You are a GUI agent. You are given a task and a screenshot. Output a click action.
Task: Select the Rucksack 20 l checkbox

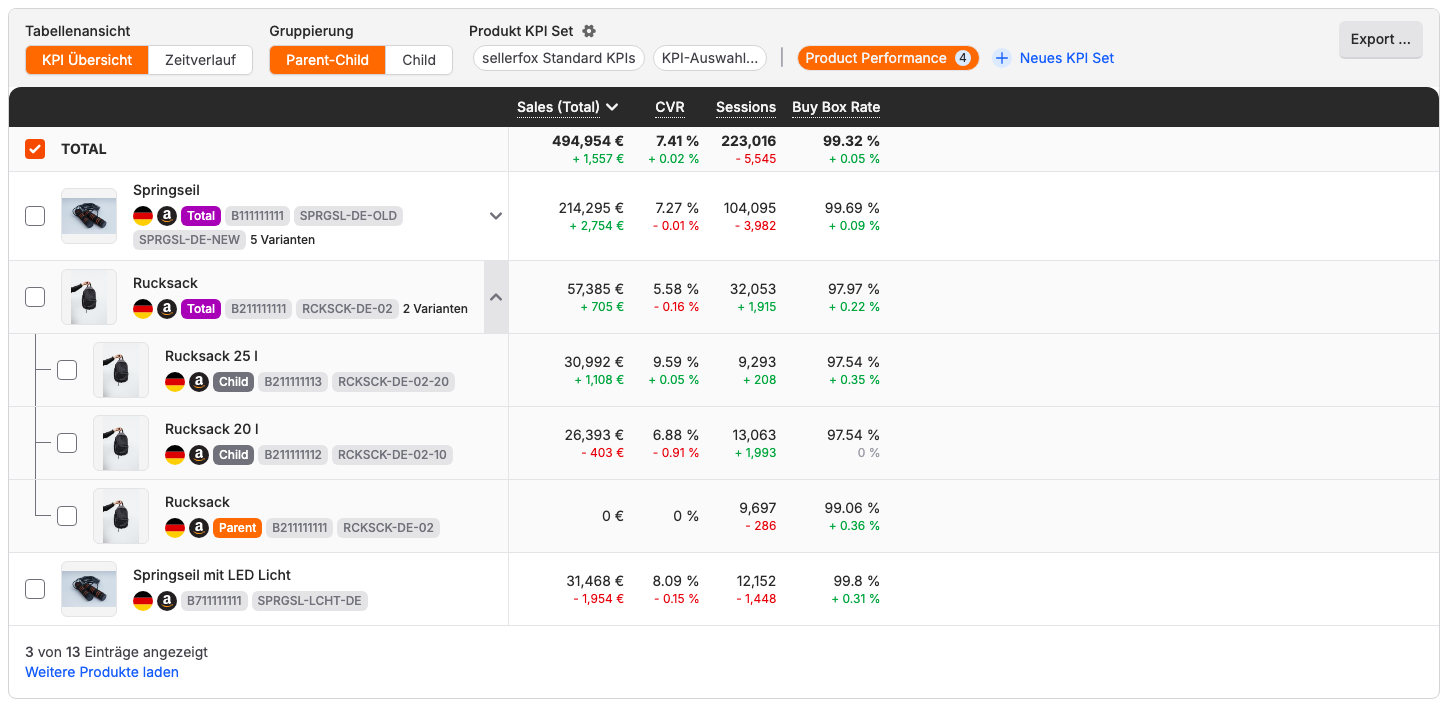tap(67, 443)
